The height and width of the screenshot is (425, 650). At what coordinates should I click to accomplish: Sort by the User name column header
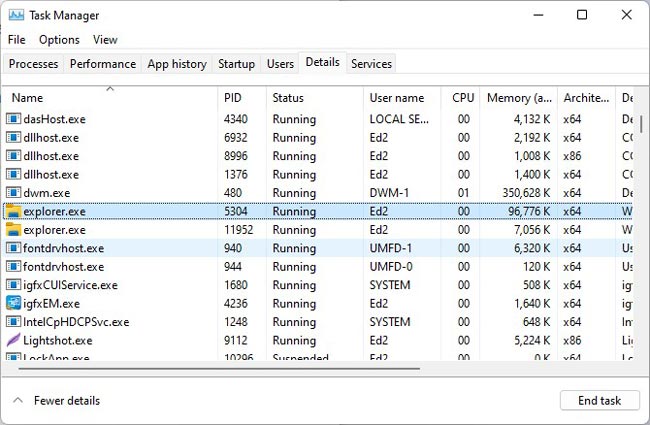pos(402,98)
